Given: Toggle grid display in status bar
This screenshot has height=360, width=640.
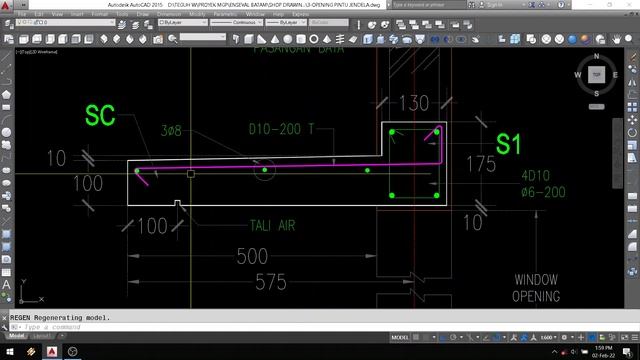Looking at the screenshot, I should pos(416,337).
